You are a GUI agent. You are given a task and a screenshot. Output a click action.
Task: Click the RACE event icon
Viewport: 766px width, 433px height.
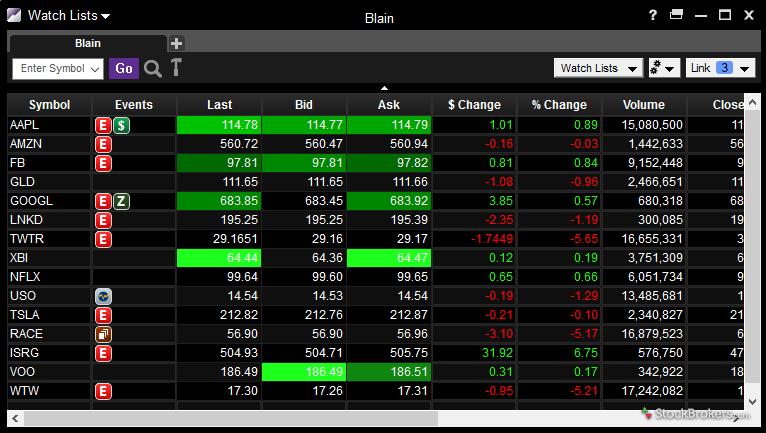103,334
